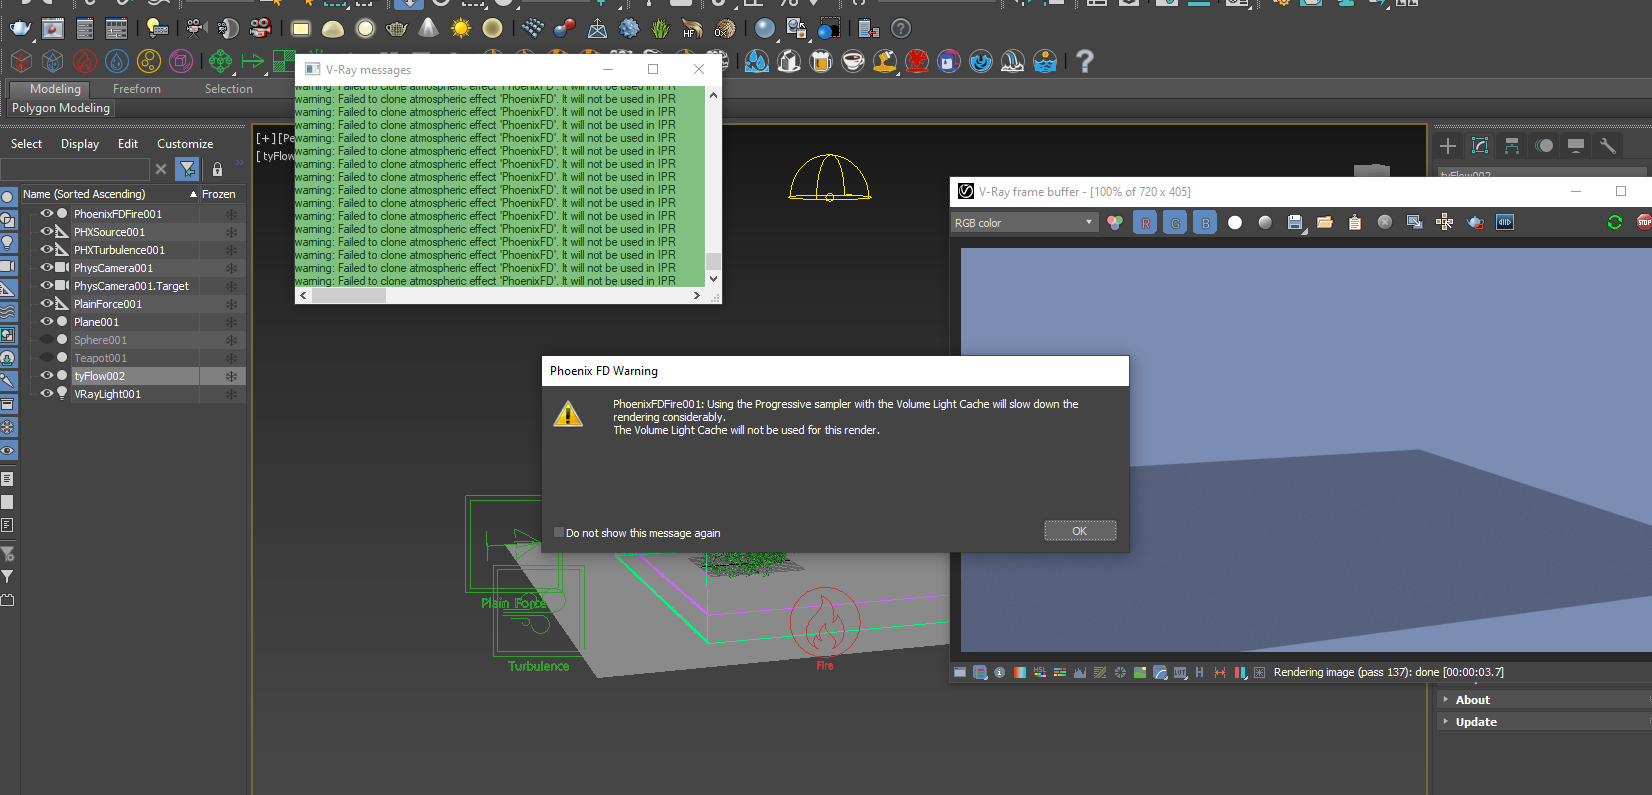
Task: Save image in V-Ray frame buffer
Action: (1295, 222)
